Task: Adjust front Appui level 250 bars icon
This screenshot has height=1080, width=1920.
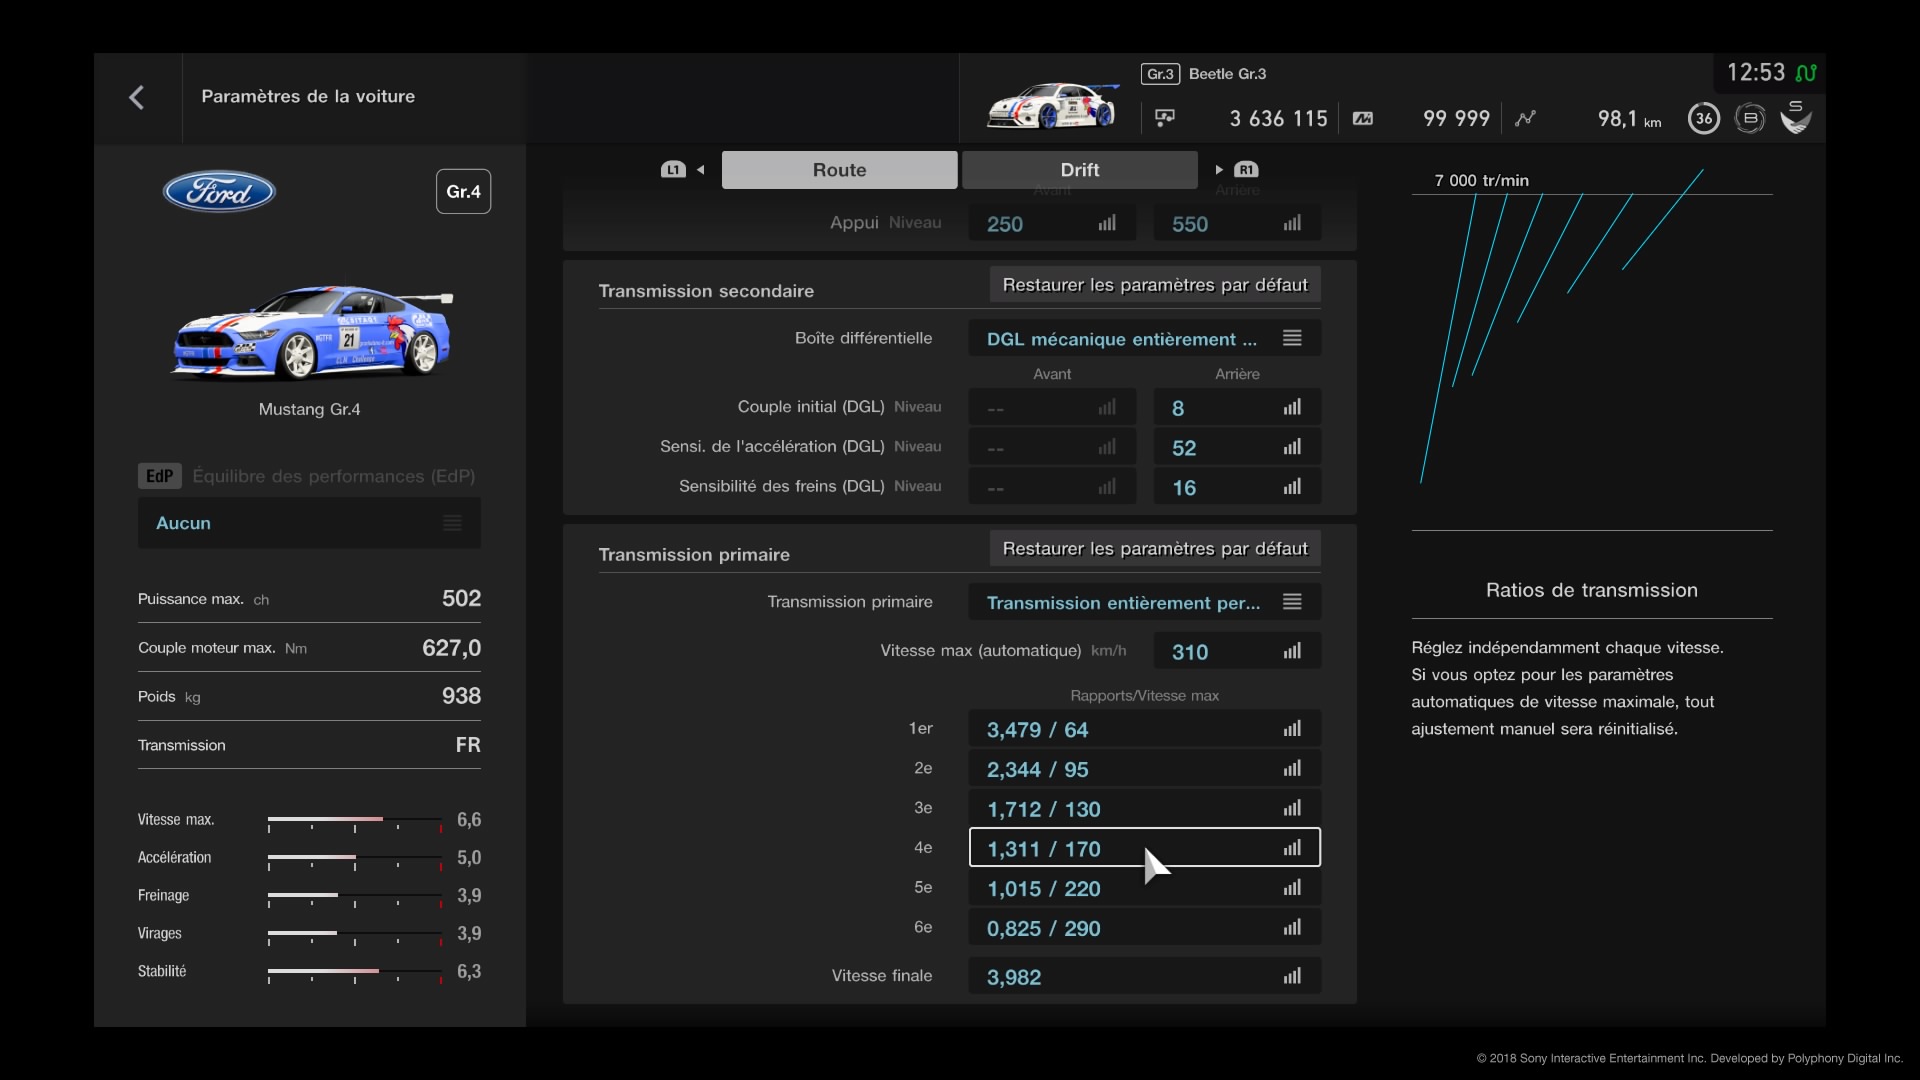Action: 1107,223
